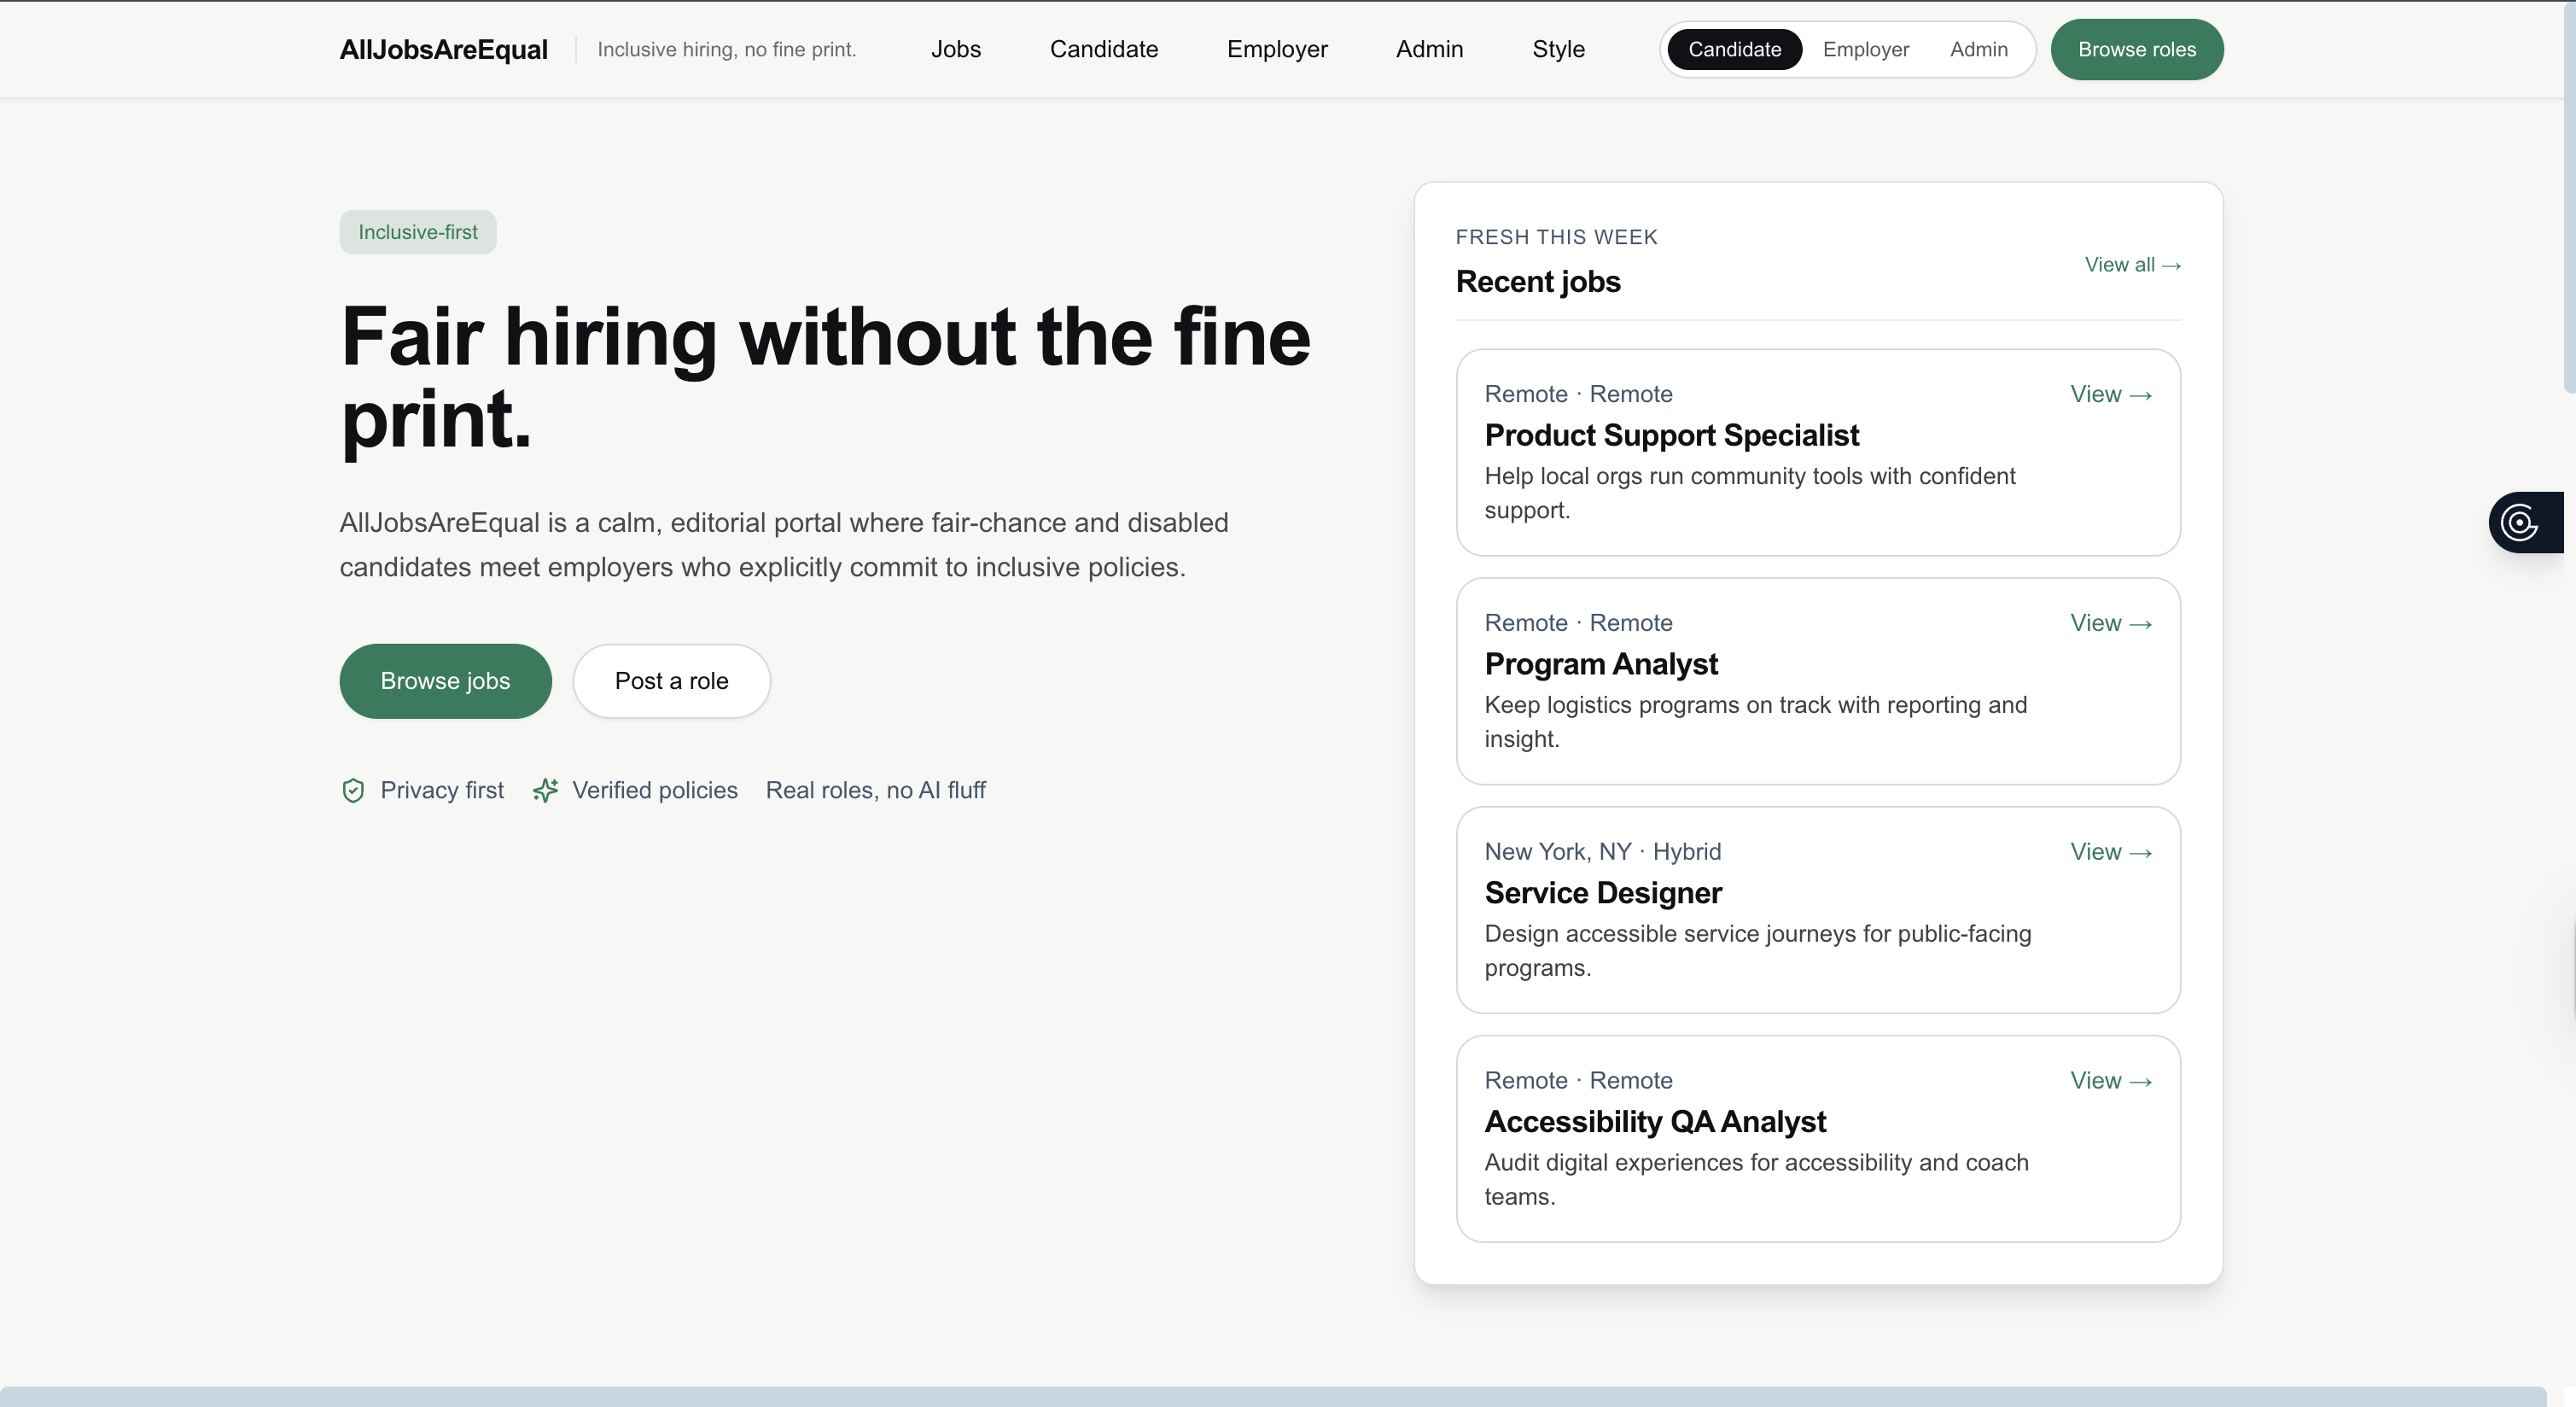The width and height of the screenshot is (2576, 1407).
Task: Switch role toggle to Candidate
Action: pyautogui.click(x=1734, y=50)
